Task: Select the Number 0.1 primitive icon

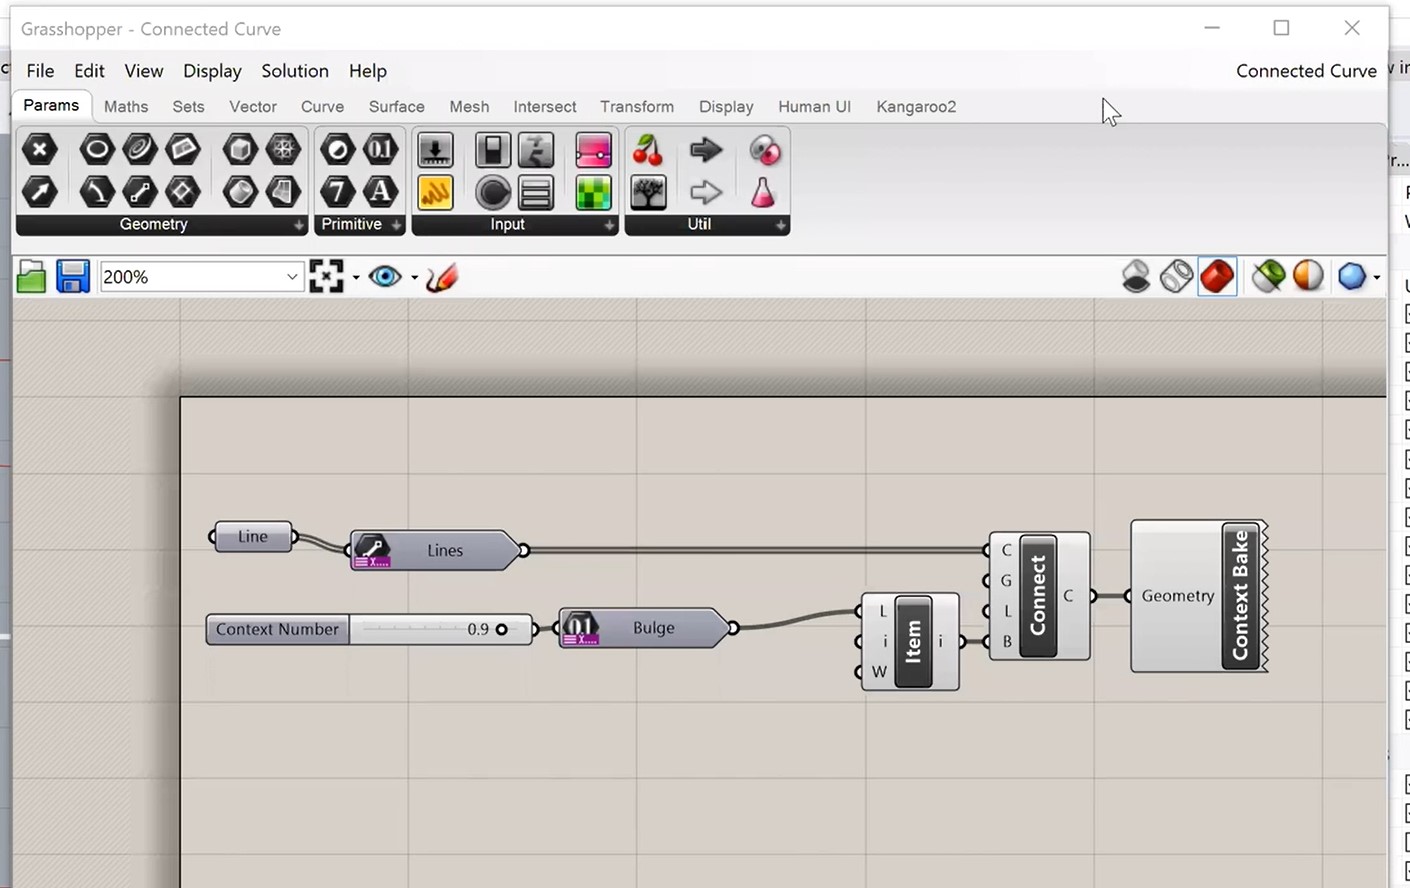Action: click(x=380, y=150)
